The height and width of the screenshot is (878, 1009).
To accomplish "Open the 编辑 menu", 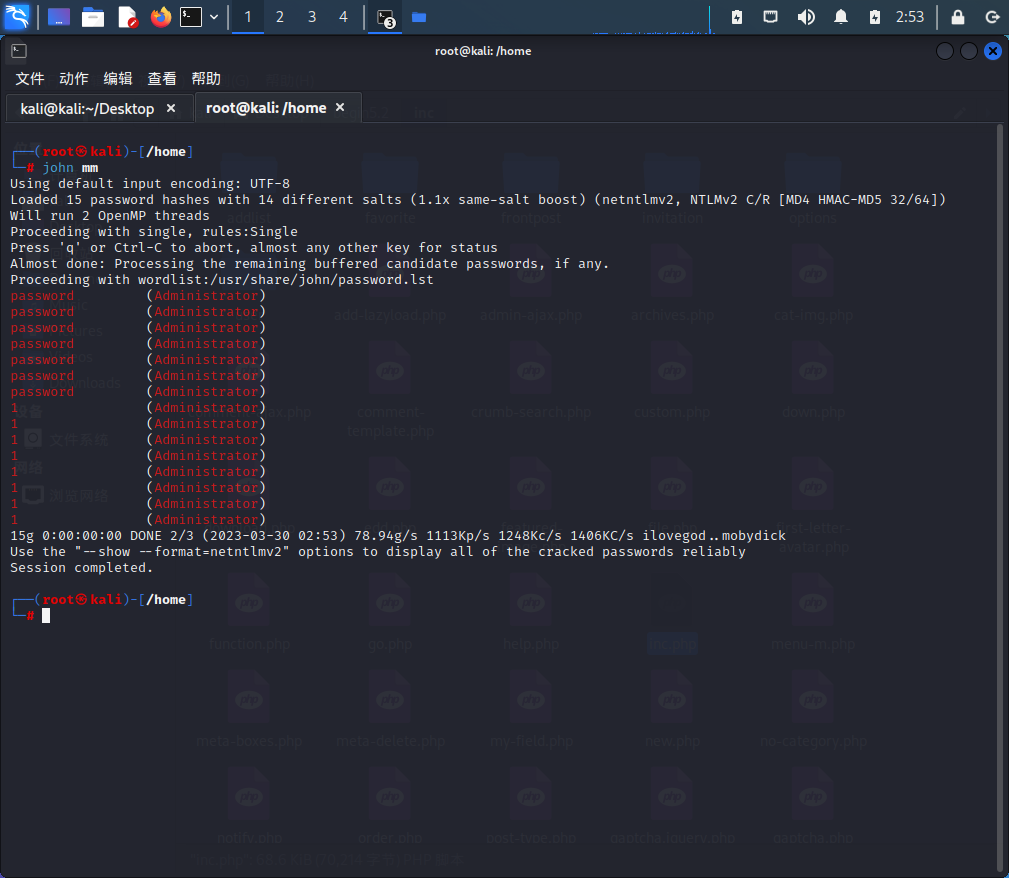I will pos(118,78).
